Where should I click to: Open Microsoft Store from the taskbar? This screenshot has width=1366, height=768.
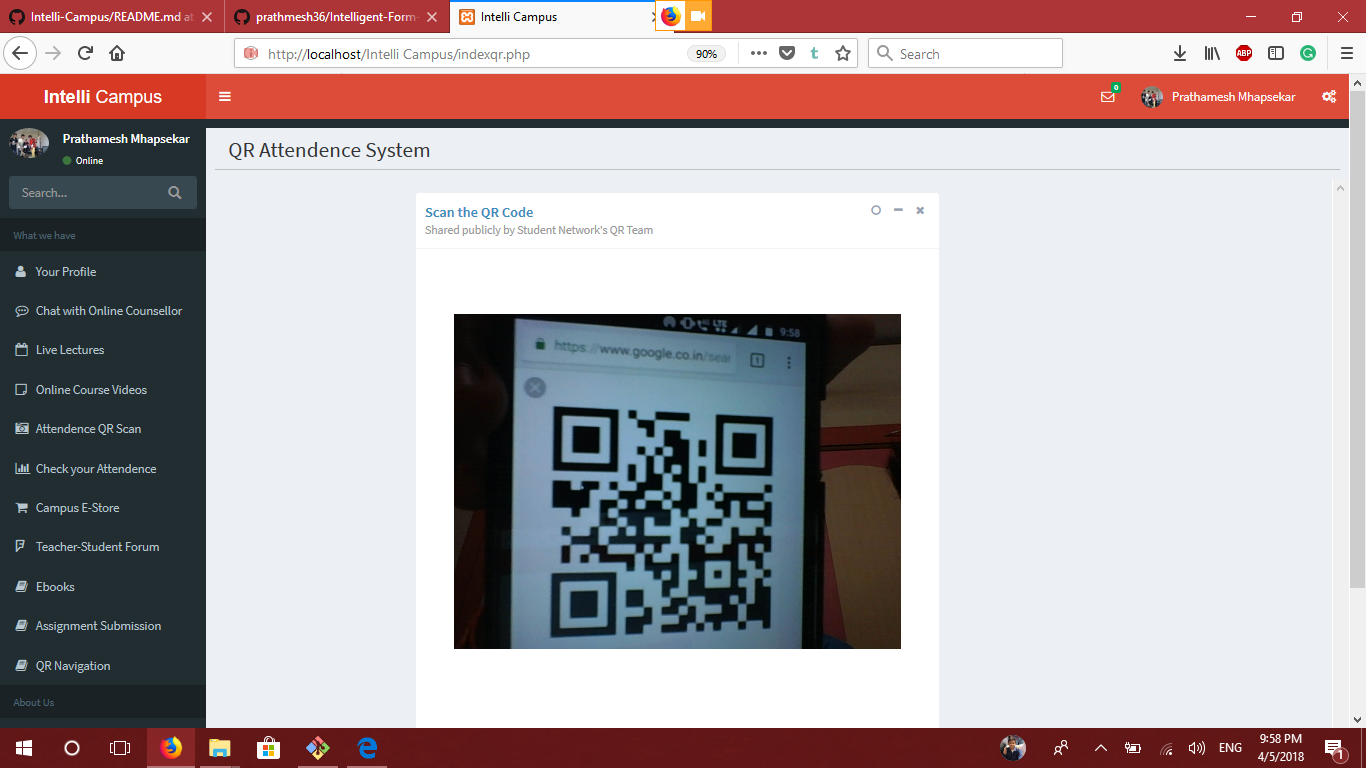(x=268, y=747)
